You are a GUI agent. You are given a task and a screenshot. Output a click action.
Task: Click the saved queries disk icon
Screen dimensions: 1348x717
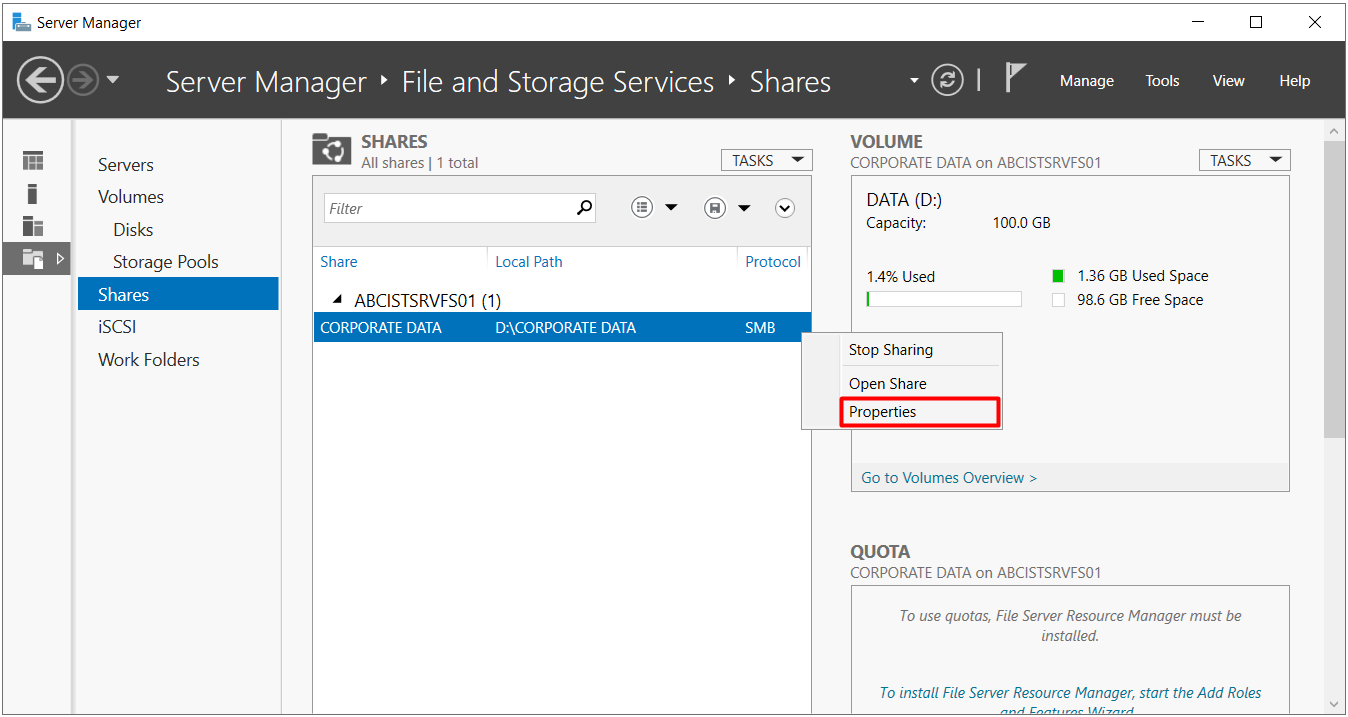click(x=714, y=208)
